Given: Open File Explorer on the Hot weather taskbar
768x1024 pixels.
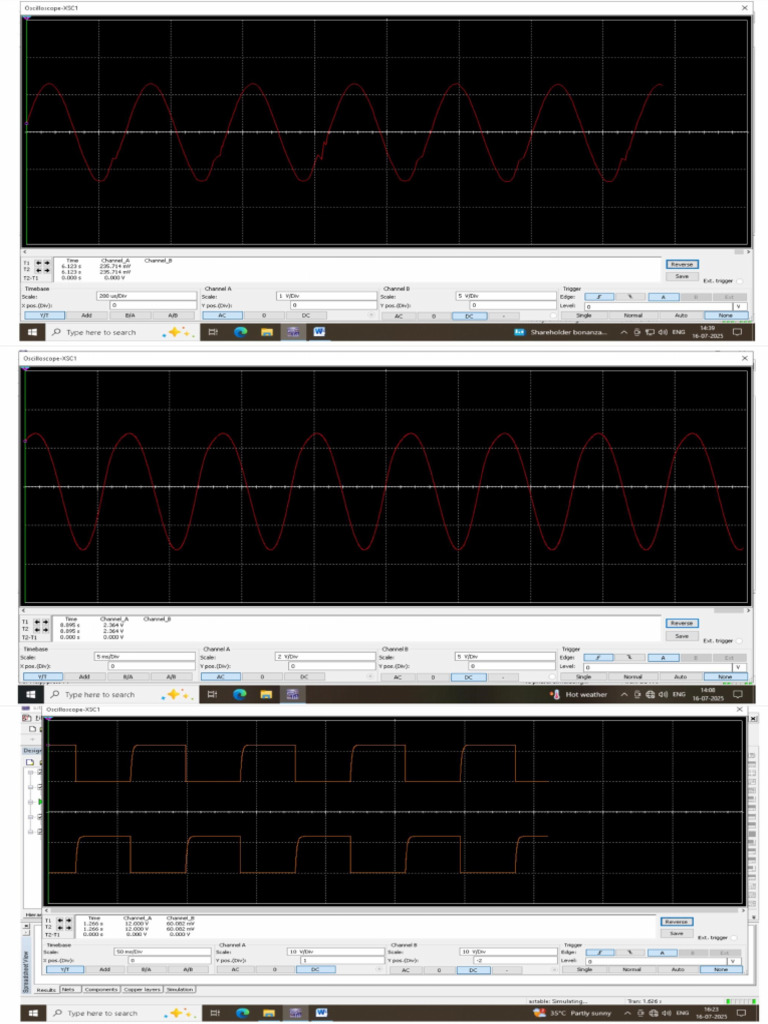Looking at the screenshot, I should pyautogui.click(x=266, y=694).
